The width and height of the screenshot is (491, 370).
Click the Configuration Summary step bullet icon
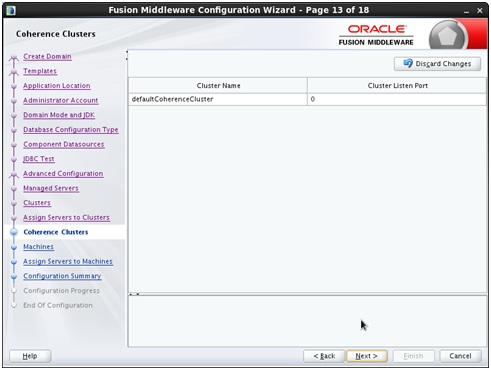tap(14, 276)
